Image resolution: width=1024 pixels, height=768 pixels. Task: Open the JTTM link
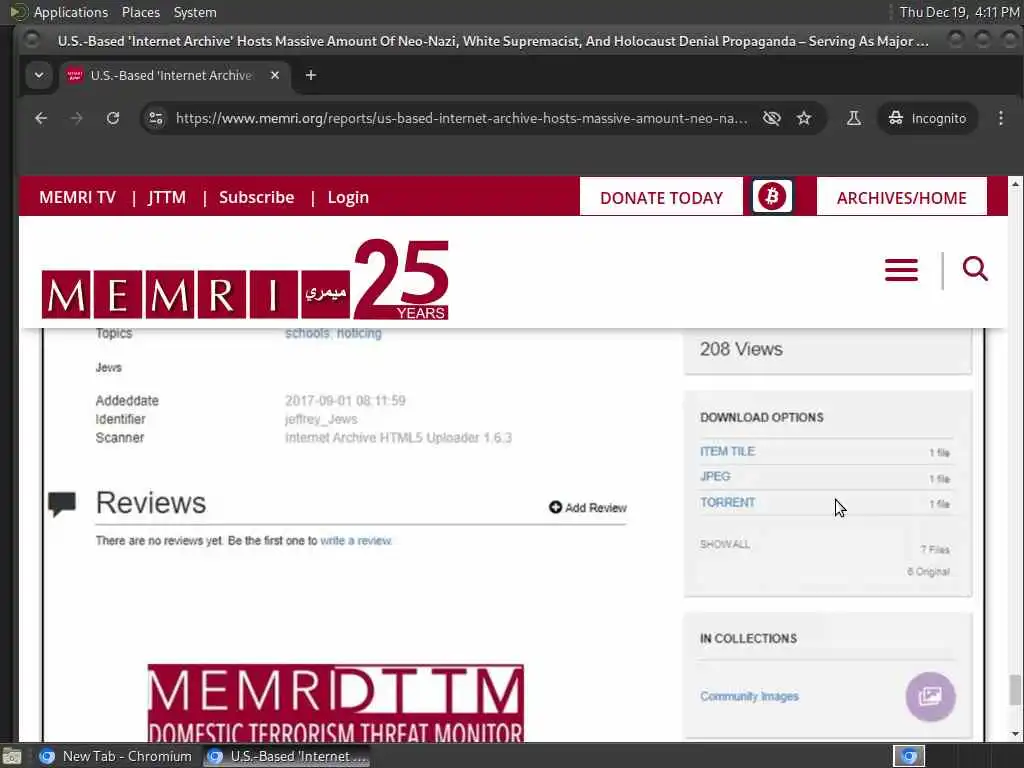coord(167,197)
